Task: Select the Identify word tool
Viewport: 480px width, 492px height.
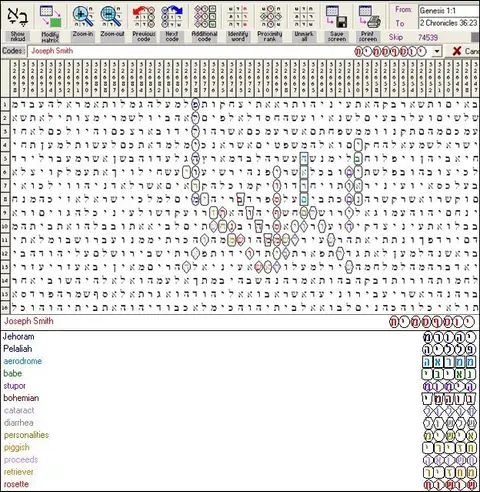Action: pos(238,17)
